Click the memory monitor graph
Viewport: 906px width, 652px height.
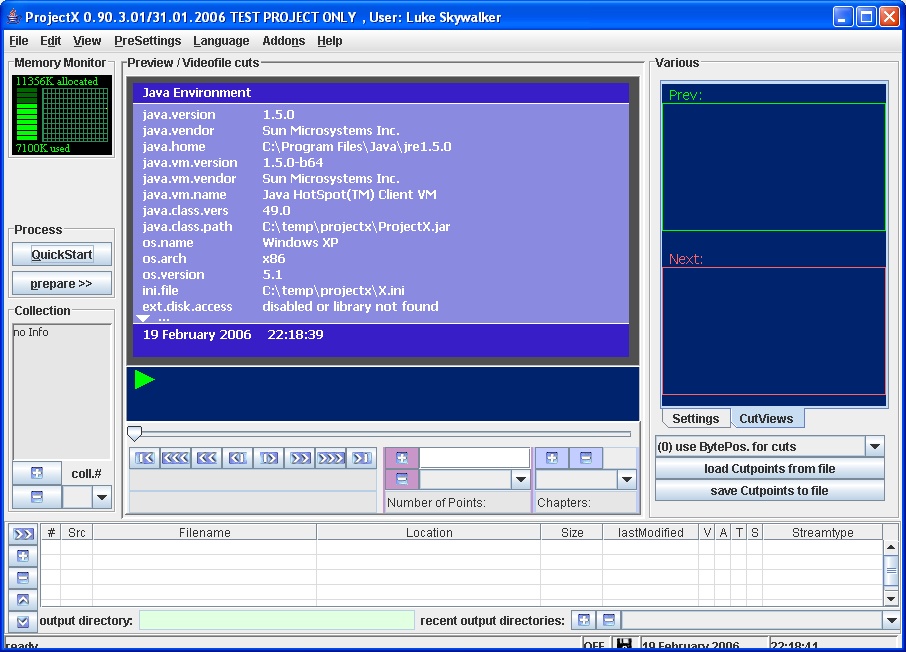click(61, 115)
